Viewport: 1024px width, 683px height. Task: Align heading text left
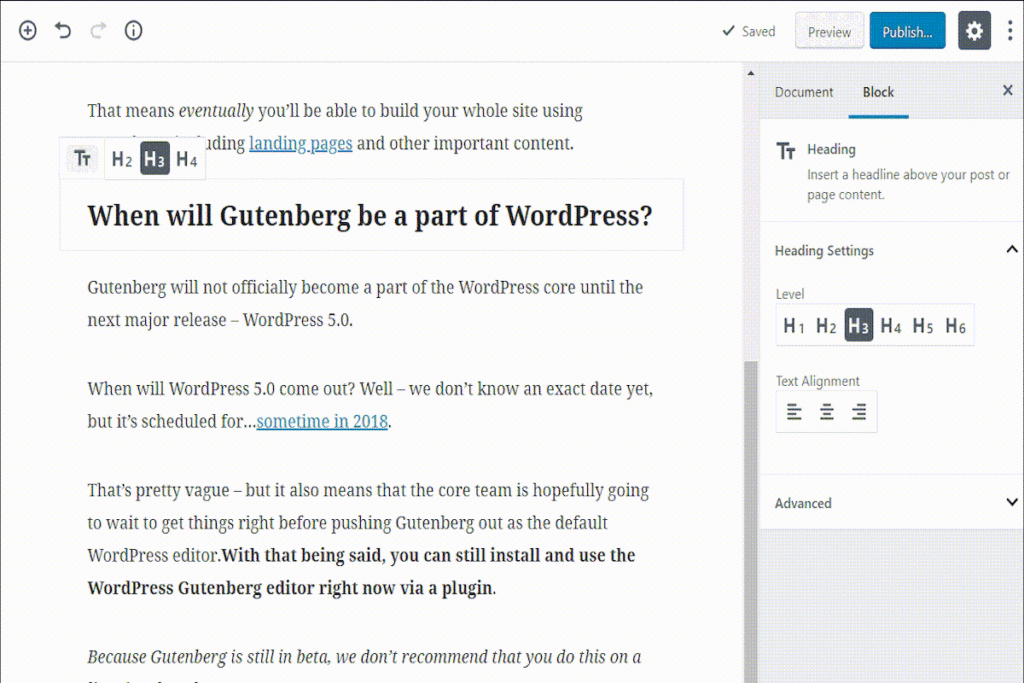794,411
